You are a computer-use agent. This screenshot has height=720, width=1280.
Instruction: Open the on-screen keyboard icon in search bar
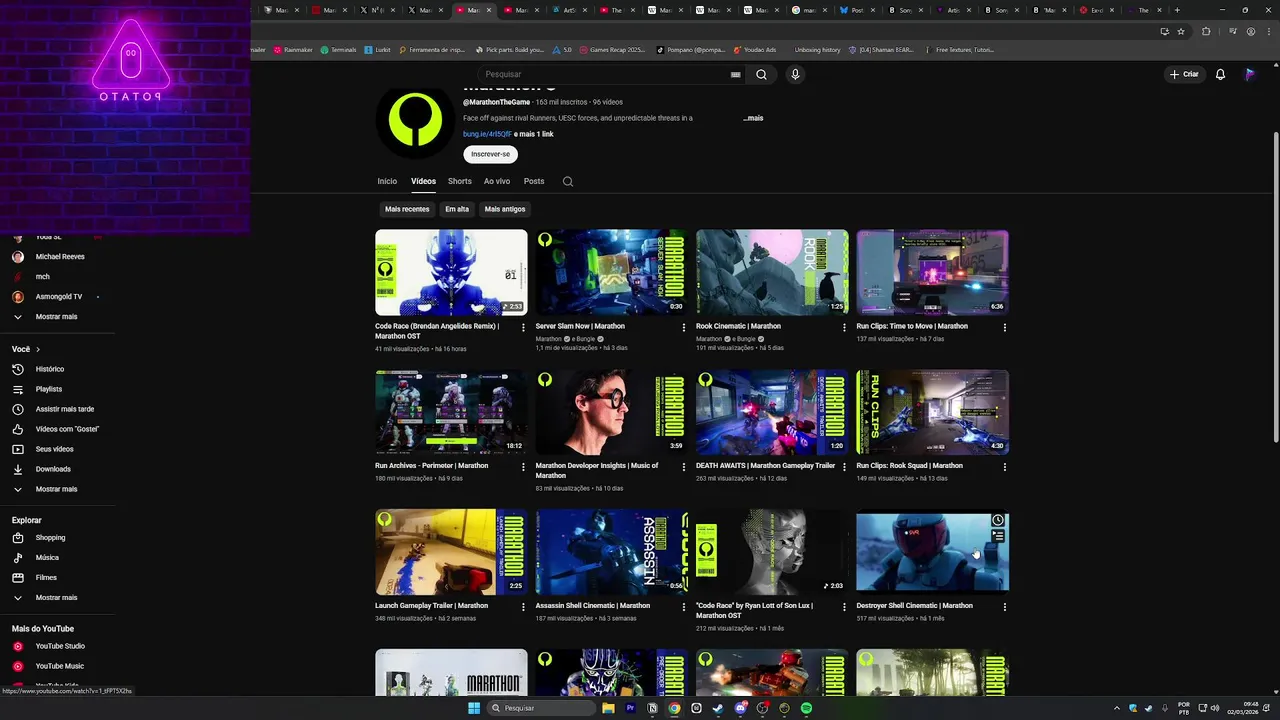735,74
